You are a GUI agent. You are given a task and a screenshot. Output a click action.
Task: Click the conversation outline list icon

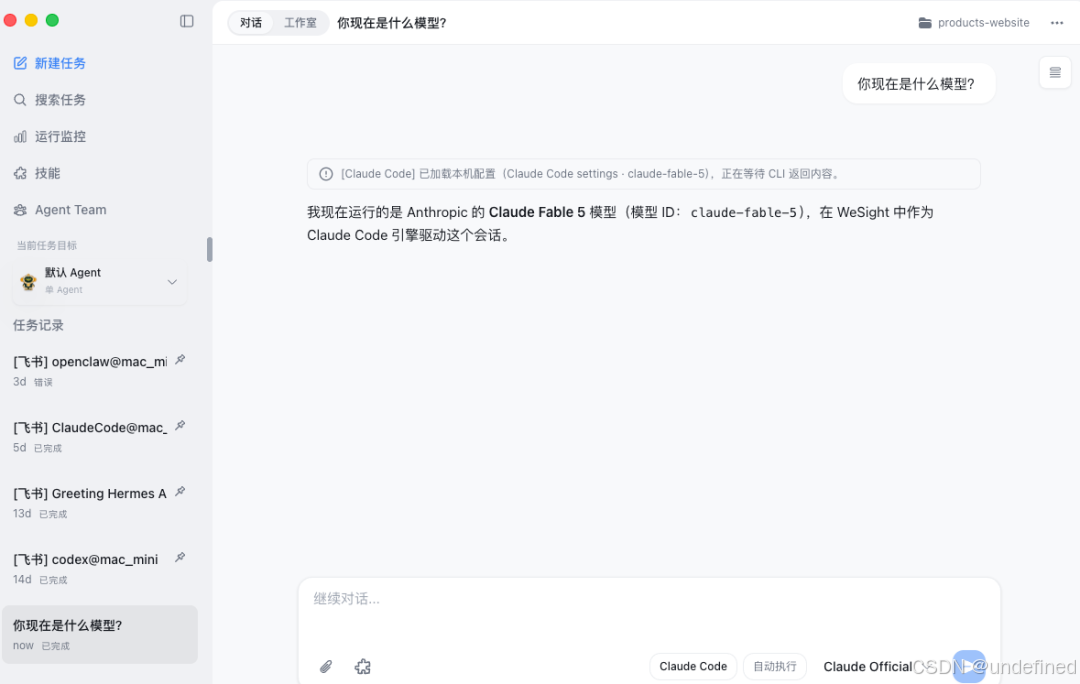pyautogui.click(x=1055, y=72)
